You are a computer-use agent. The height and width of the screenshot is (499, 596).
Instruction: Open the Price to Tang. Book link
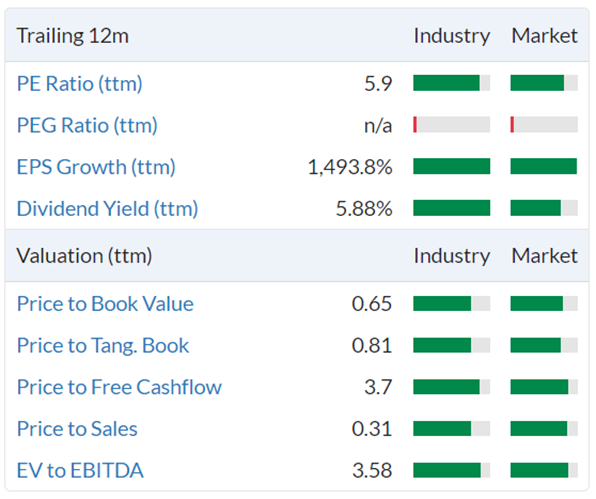103,346
